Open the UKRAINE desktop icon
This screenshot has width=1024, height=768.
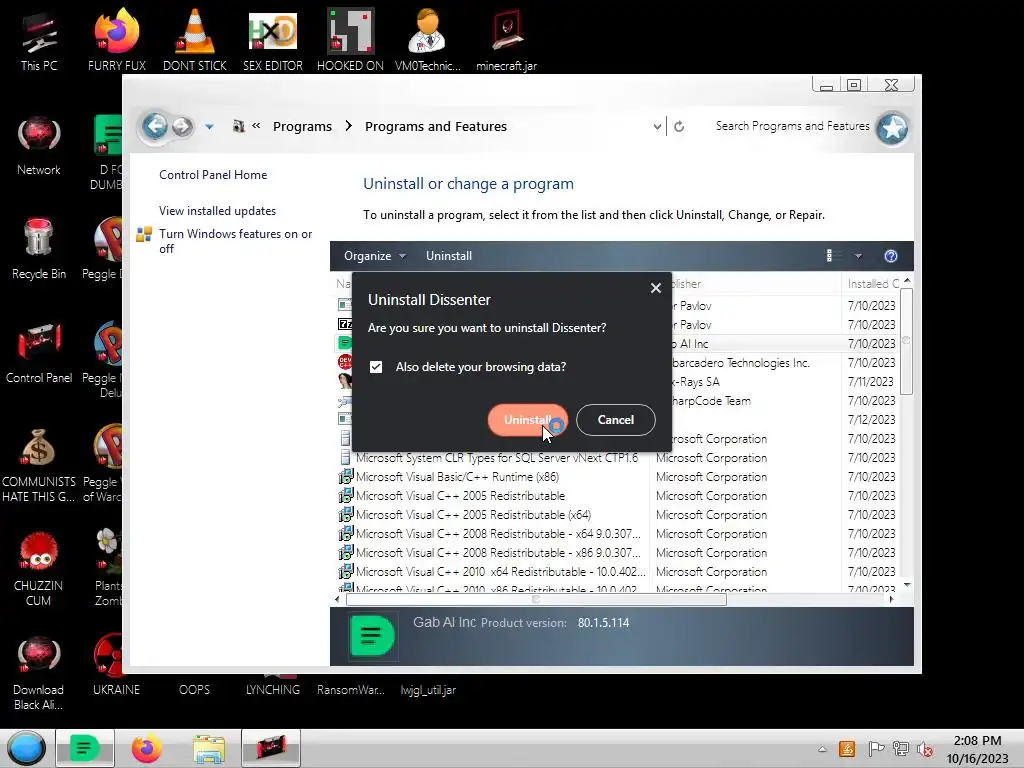pyautogui.click(x=116, y=665)
